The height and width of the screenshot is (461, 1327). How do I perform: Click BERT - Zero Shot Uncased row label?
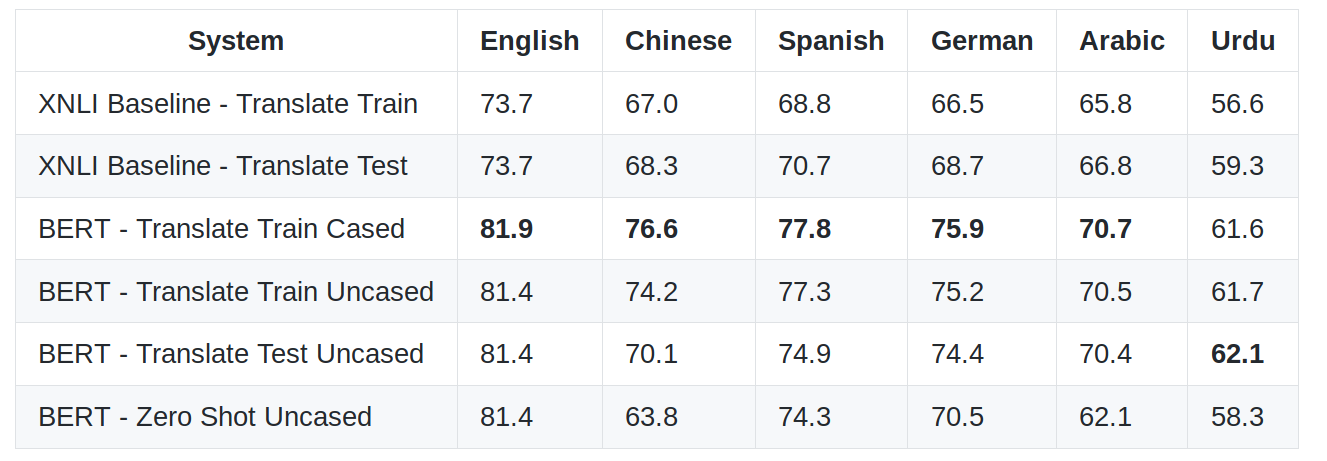coord(205,417)
